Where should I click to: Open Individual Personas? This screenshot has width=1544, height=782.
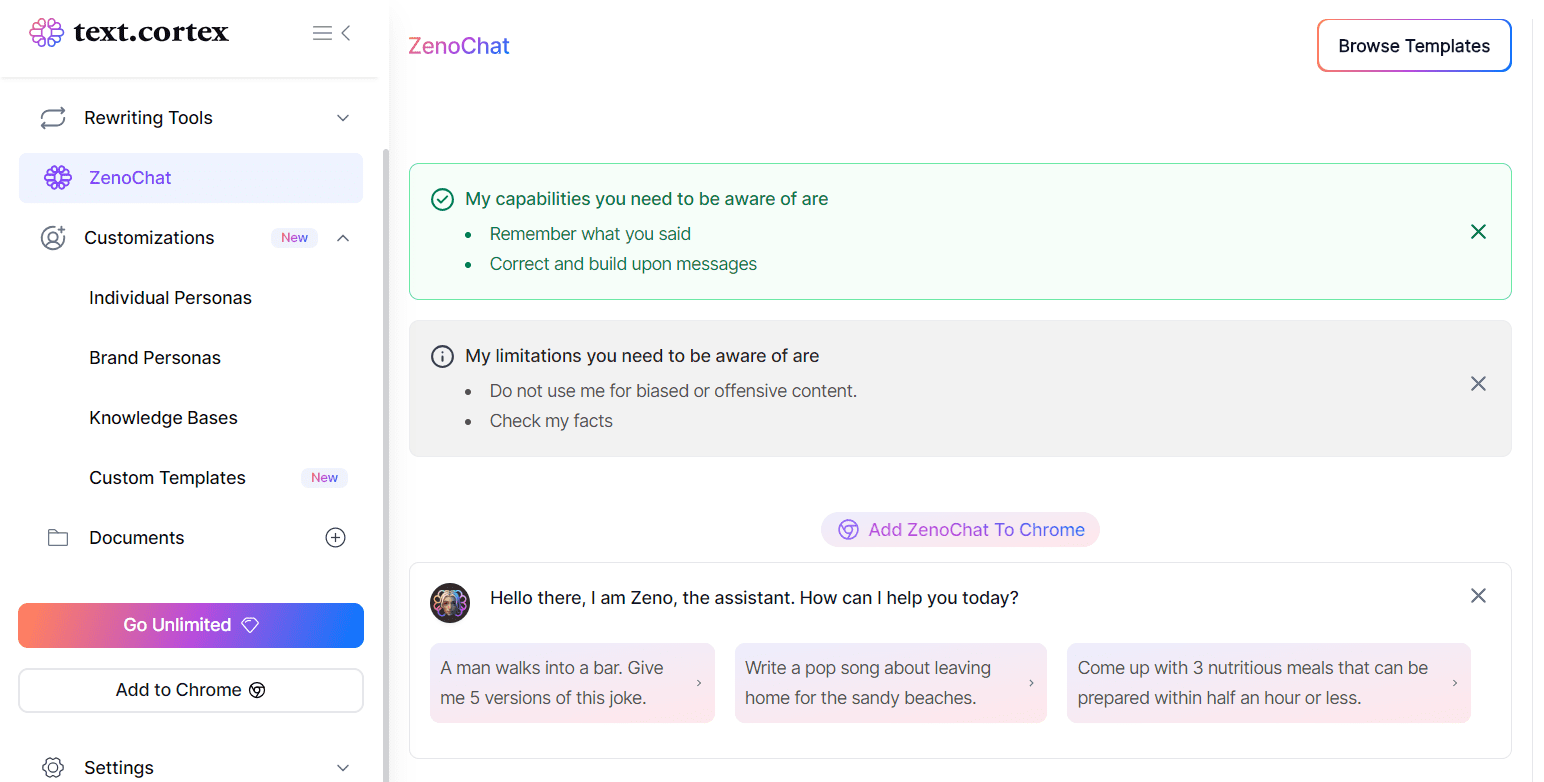[x=170, y=297]
